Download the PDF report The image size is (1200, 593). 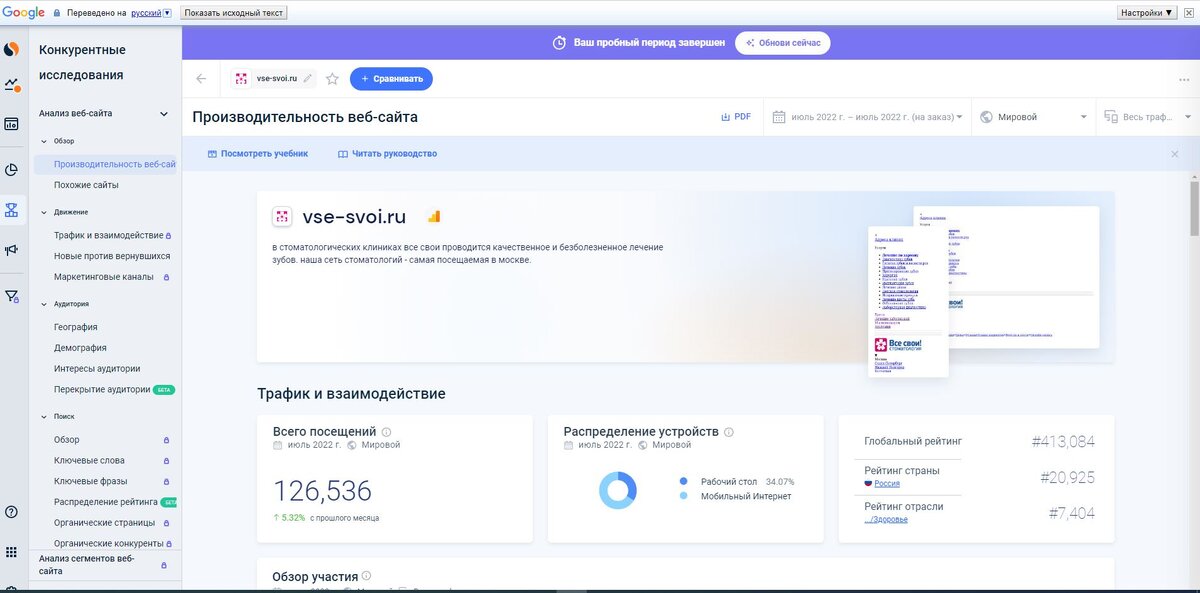[x=736, y=117]
